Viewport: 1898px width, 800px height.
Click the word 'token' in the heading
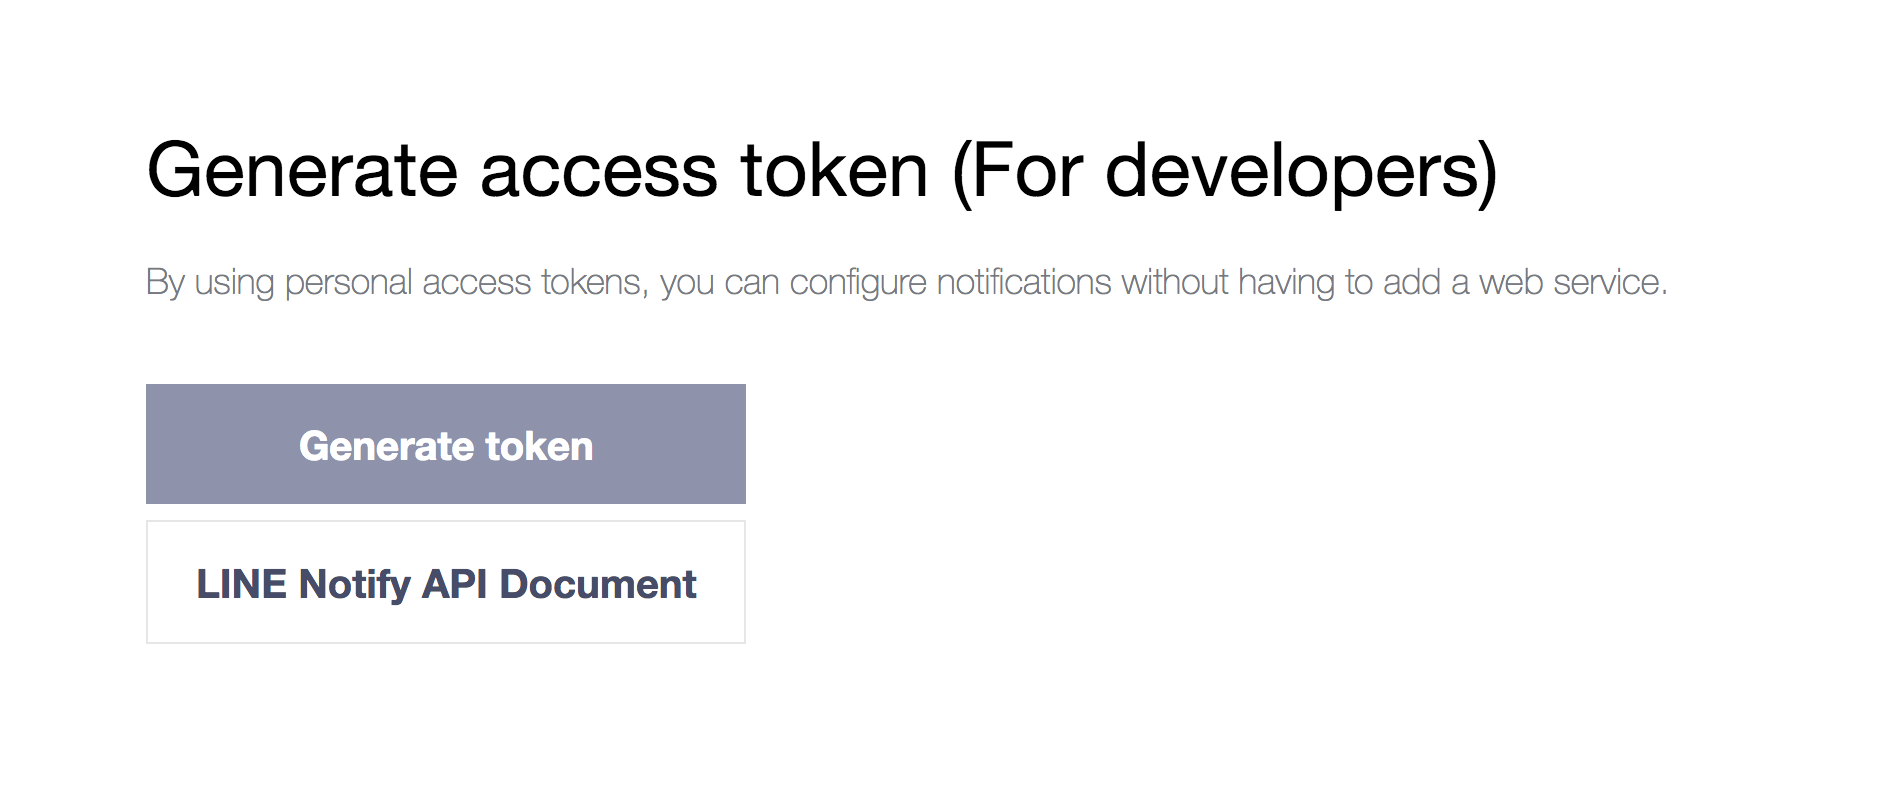pyautogui.click(x=835, y=172)
